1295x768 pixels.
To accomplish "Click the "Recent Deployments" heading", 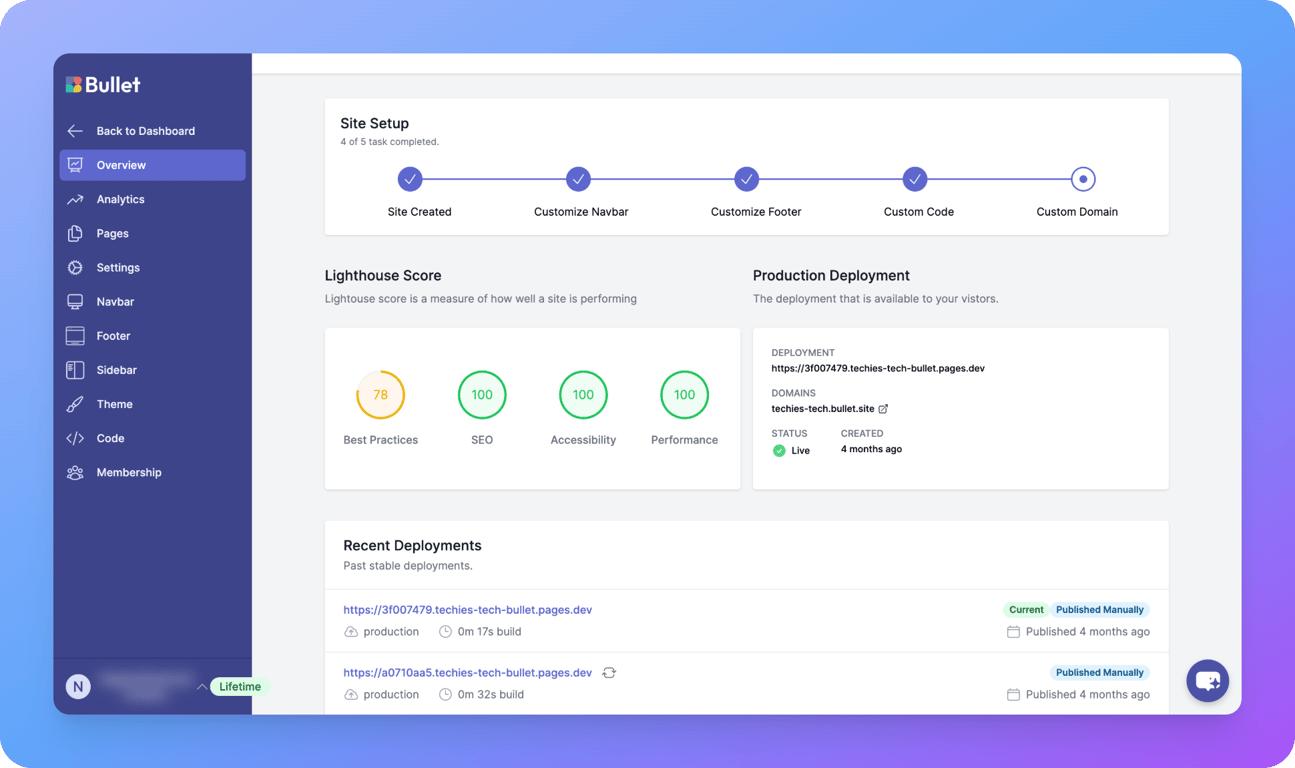I will (412, 546).
